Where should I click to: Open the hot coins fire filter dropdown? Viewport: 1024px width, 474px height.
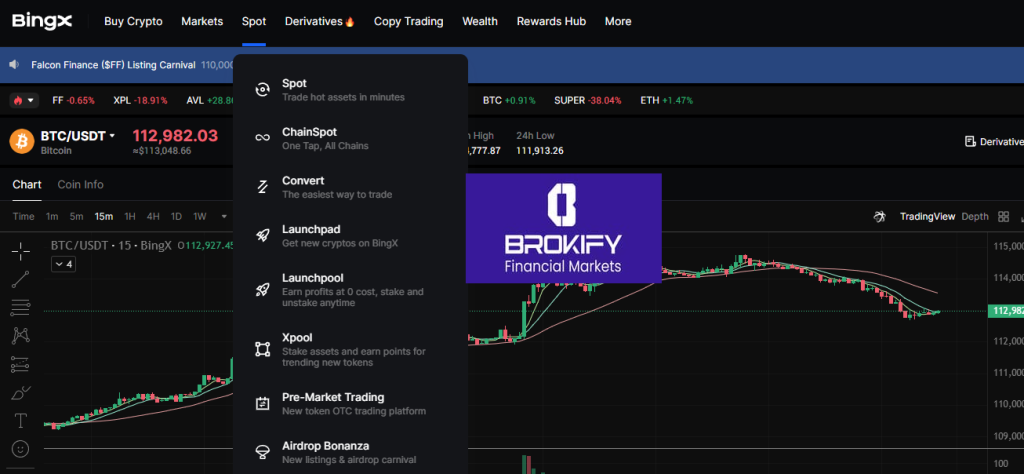click(23, 100)
